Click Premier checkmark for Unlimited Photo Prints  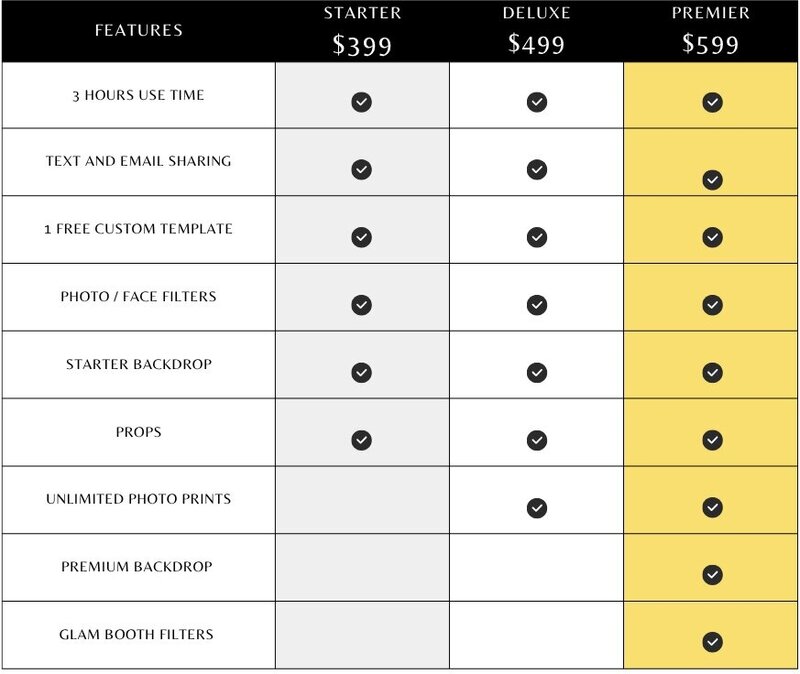(x=712, y=507)
